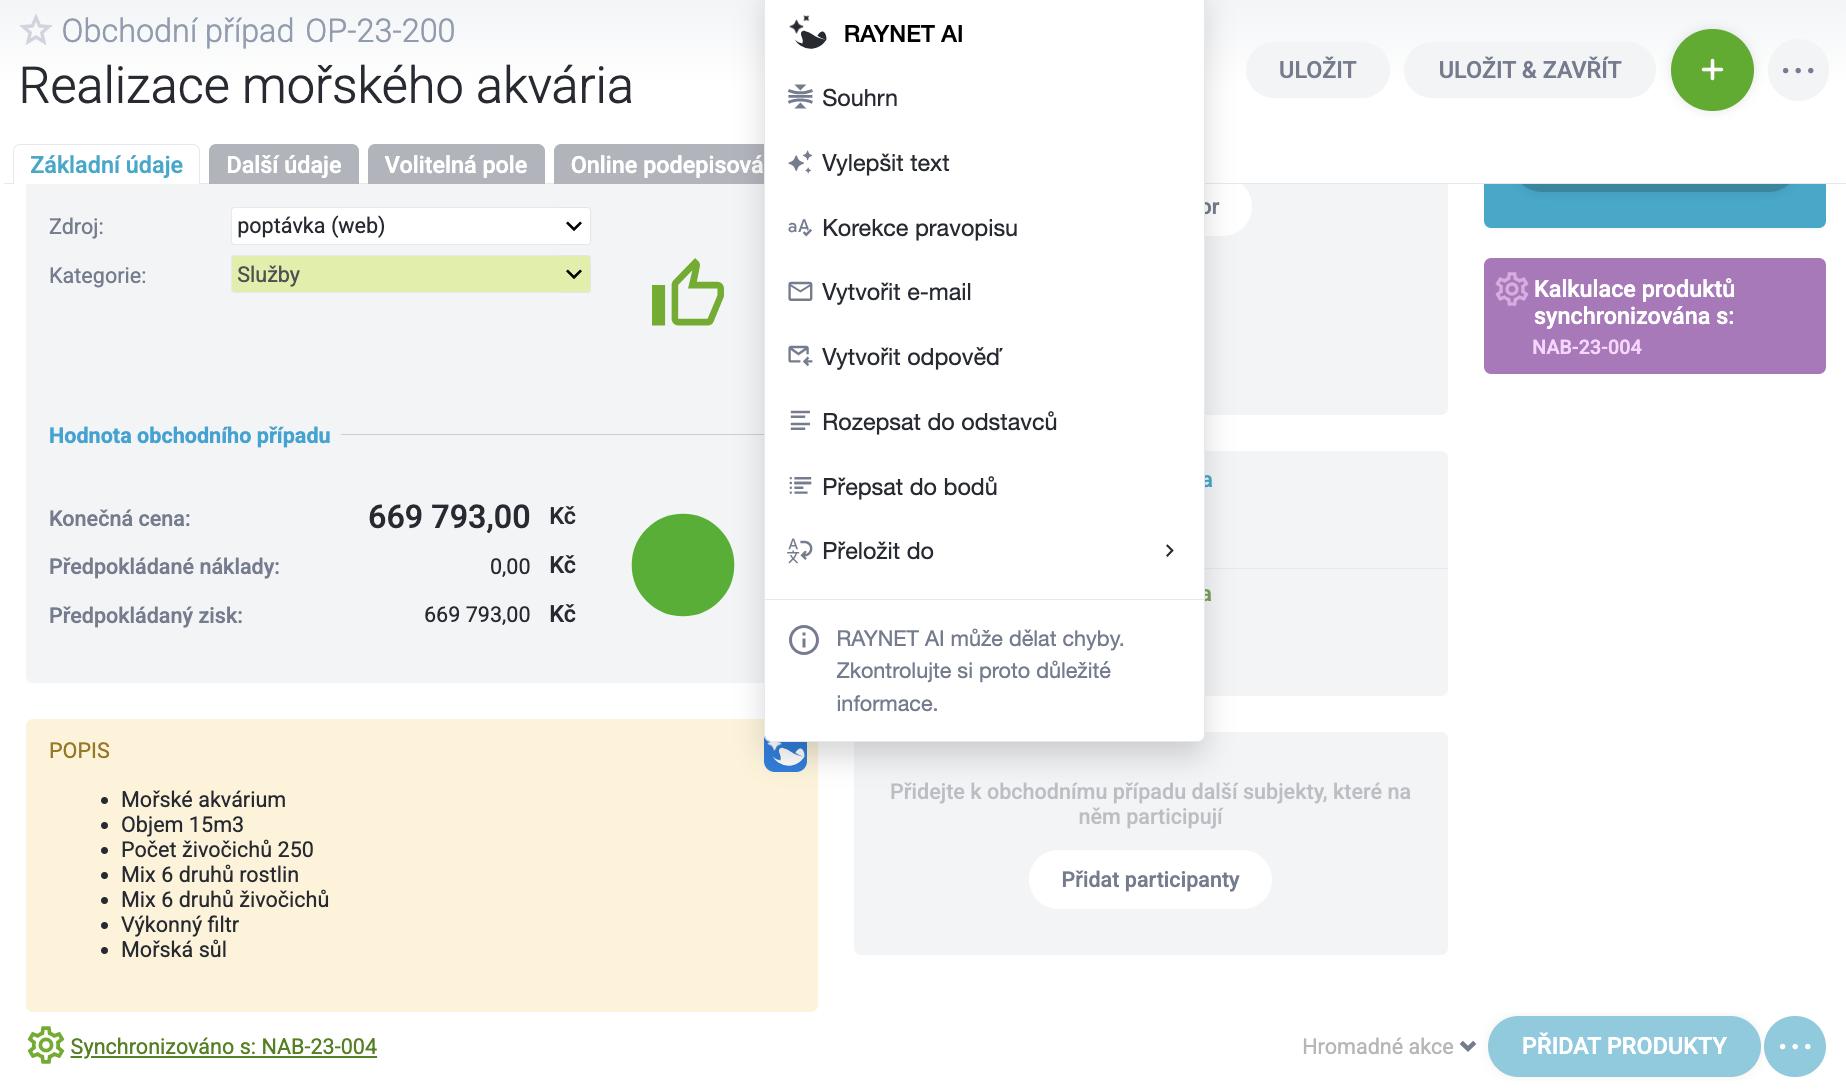The width and height of the screenshot is (1846, 1090).
Task: Open the top-right three-dots more menu
Action: point(1797,70)
